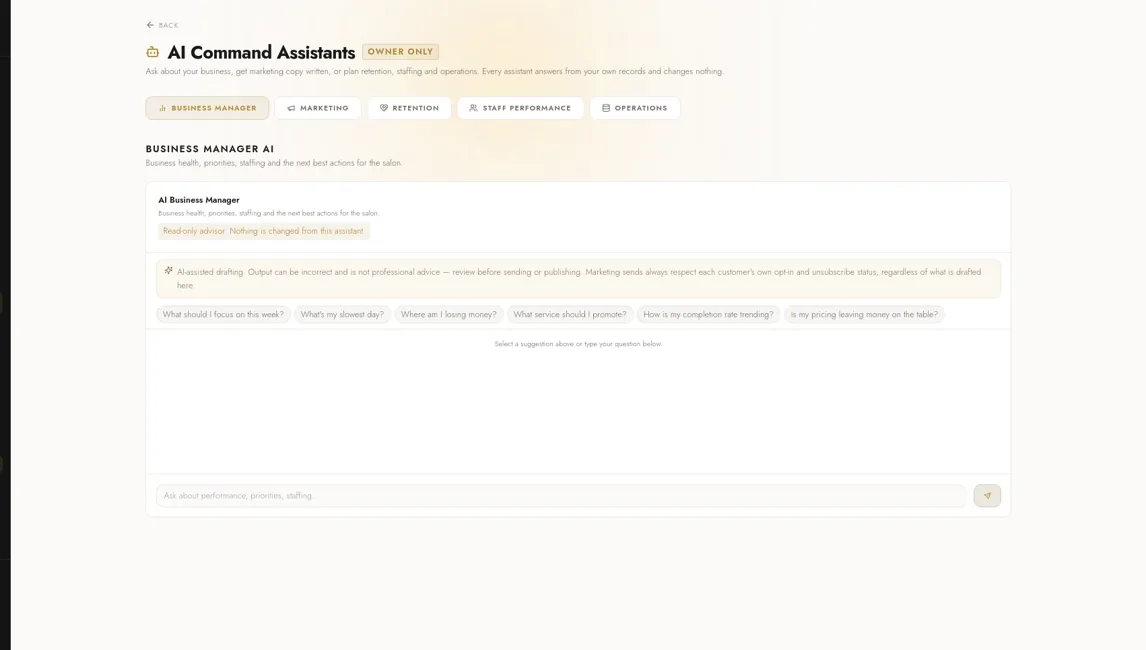Switch to the Retention tab
Screen dimensions: 1146x650
[409, 108]
